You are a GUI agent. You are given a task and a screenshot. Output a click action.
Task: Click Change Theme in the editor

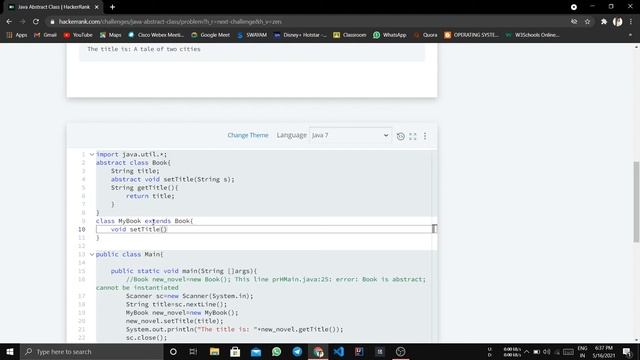point(248,135)
